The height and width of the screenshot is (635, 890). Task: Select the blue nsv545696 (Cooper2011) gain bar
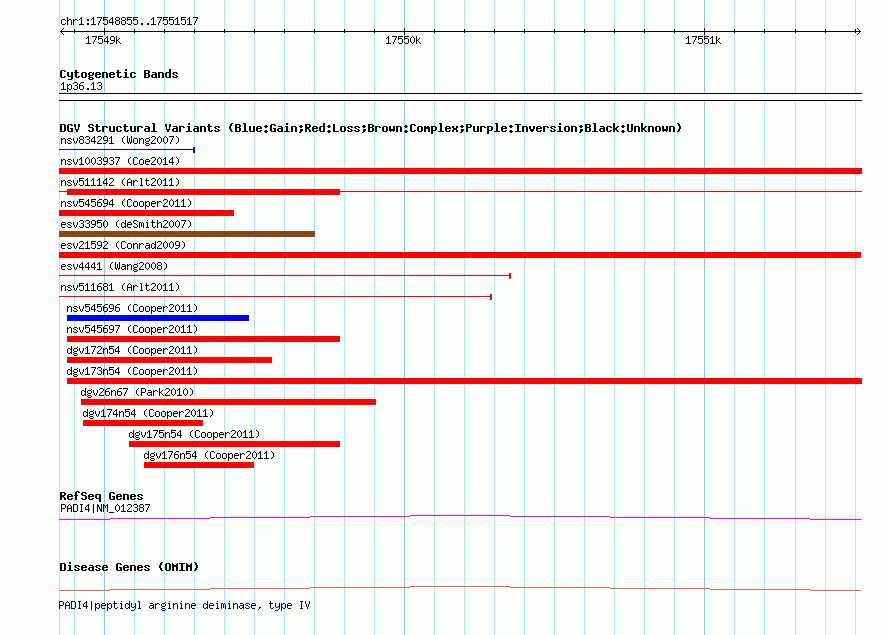(158, 318)
